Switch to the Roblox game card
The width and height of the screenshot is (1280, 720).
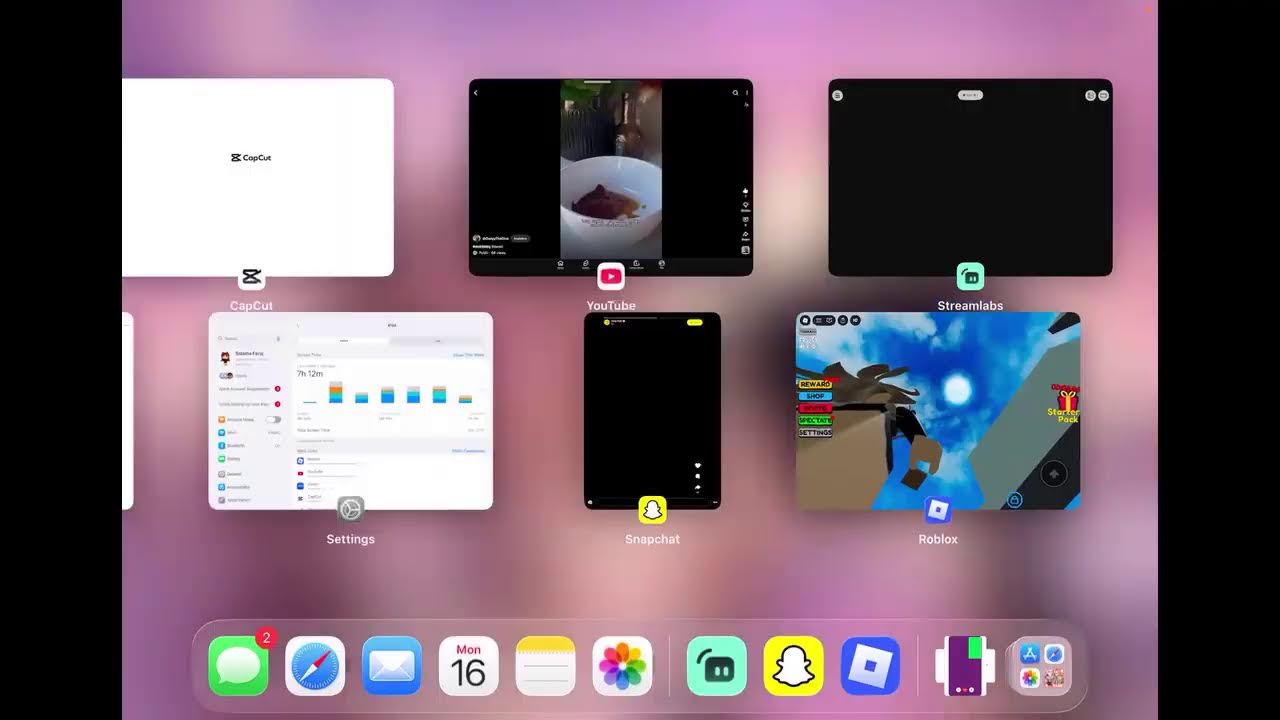[938, 411]
